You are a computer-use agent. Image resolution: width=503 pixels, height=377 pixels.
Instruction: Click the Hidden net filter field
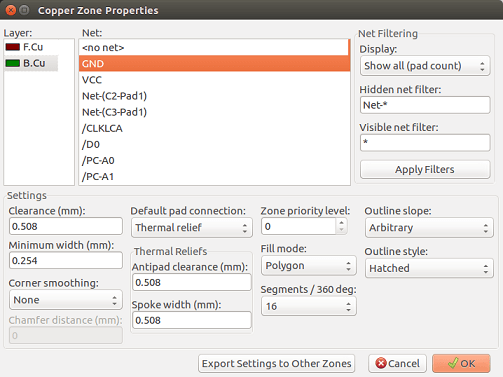[425, 105]
